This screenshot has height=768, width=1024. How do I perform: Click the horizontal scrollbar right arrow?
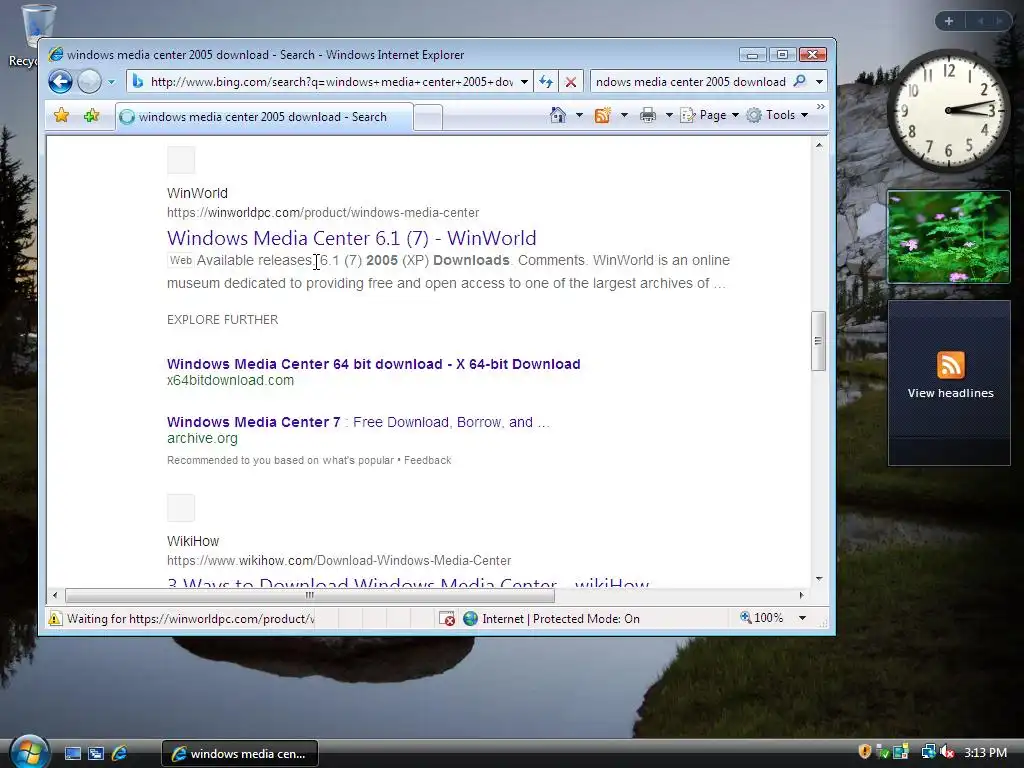801,595
